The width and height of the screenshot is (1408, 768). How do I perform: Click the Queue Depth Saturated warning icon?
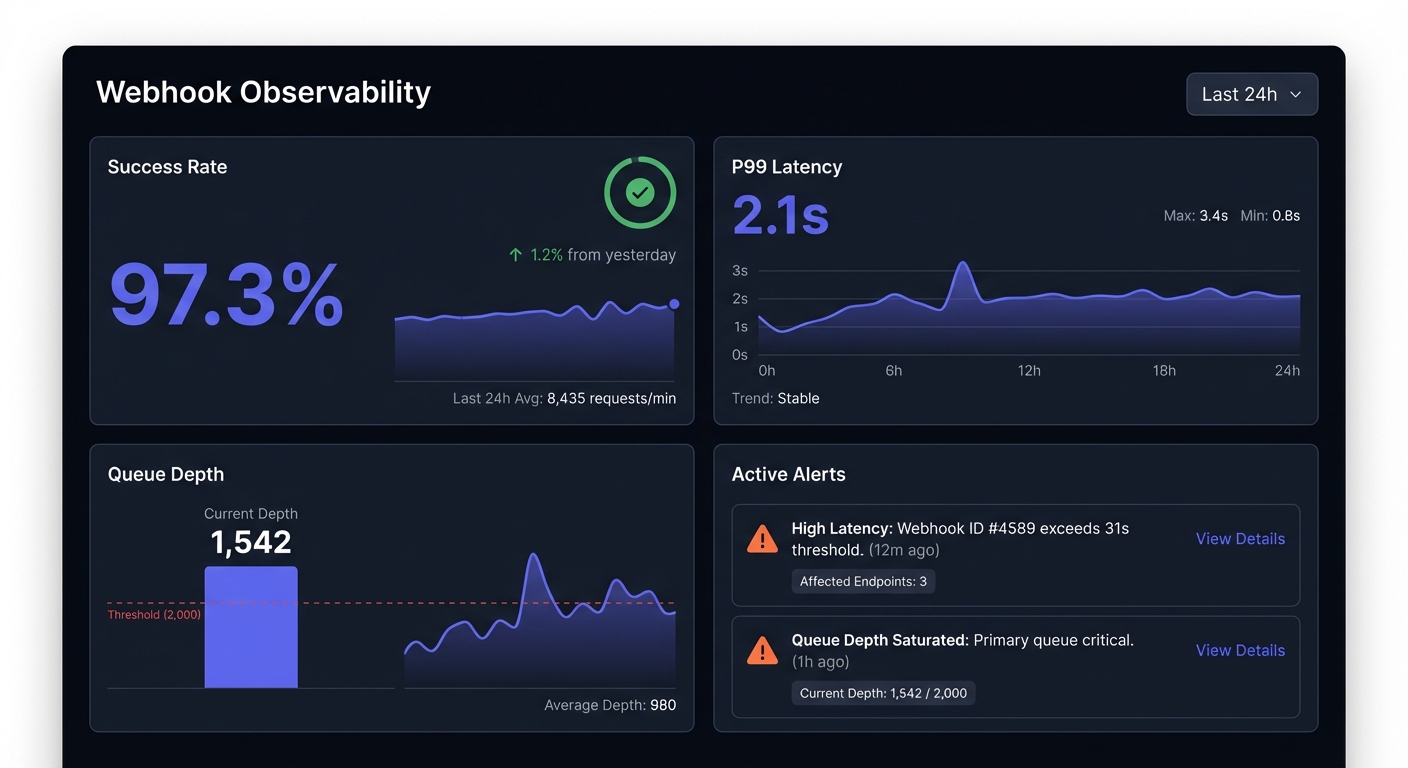[762, 651]
